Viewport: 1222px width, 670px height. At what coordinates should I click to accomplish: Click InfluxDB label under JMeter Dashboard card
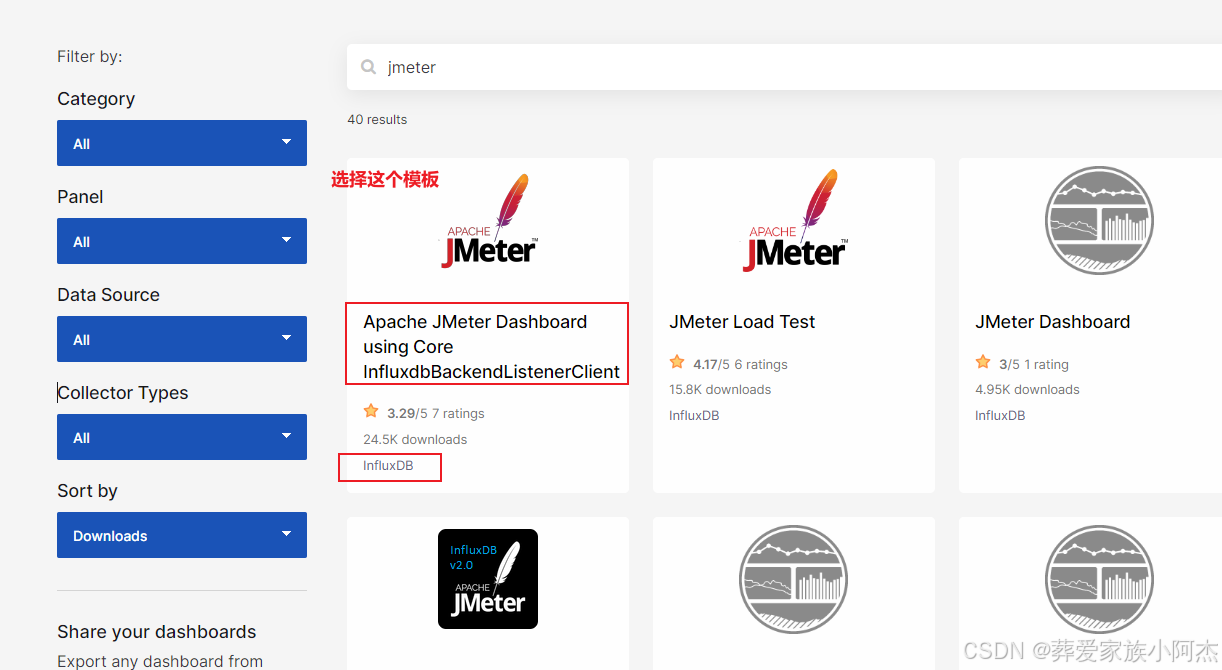[1000, 415]
